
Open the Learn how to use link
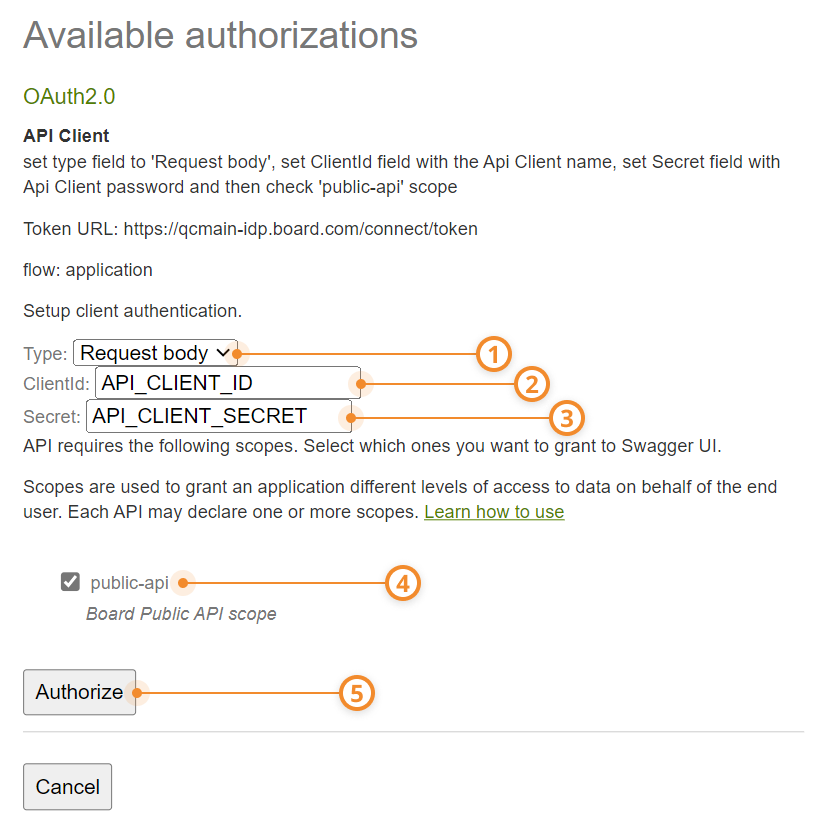coord(494,512)
